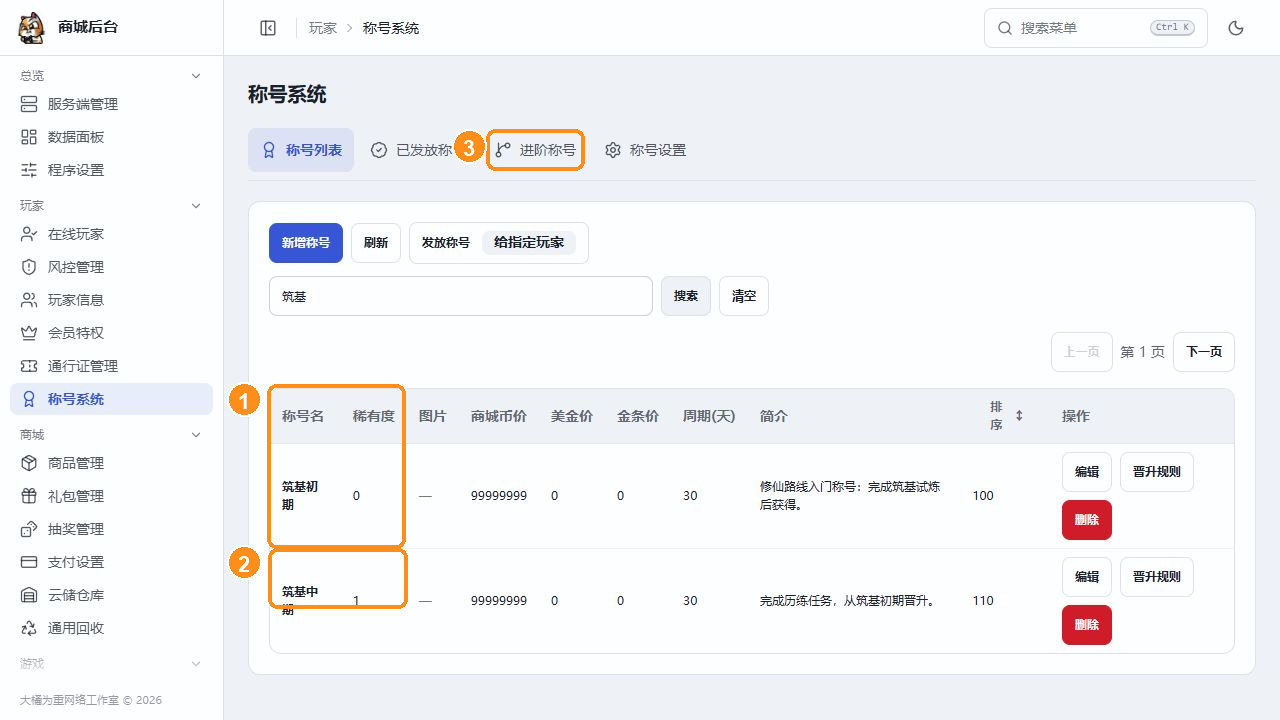Edit the 筑基初期 title row
The image size is (1280, 720).
(1087, 472)
